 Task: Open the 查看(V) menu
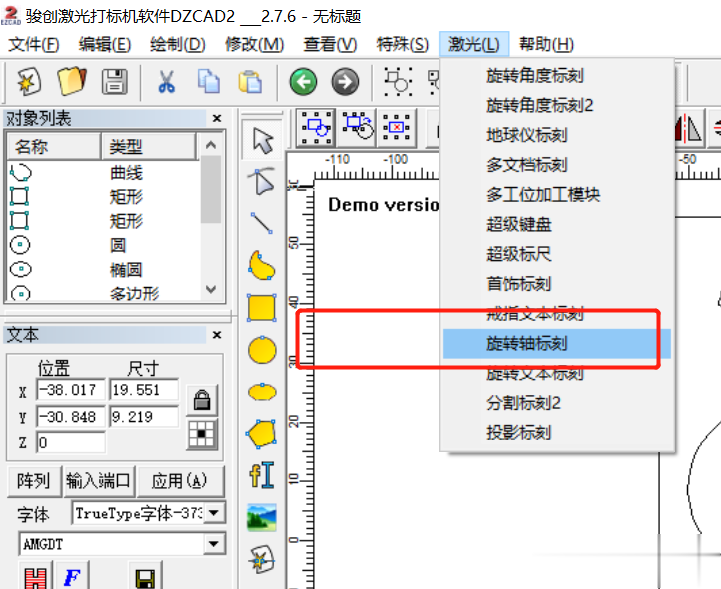(330, 45)
